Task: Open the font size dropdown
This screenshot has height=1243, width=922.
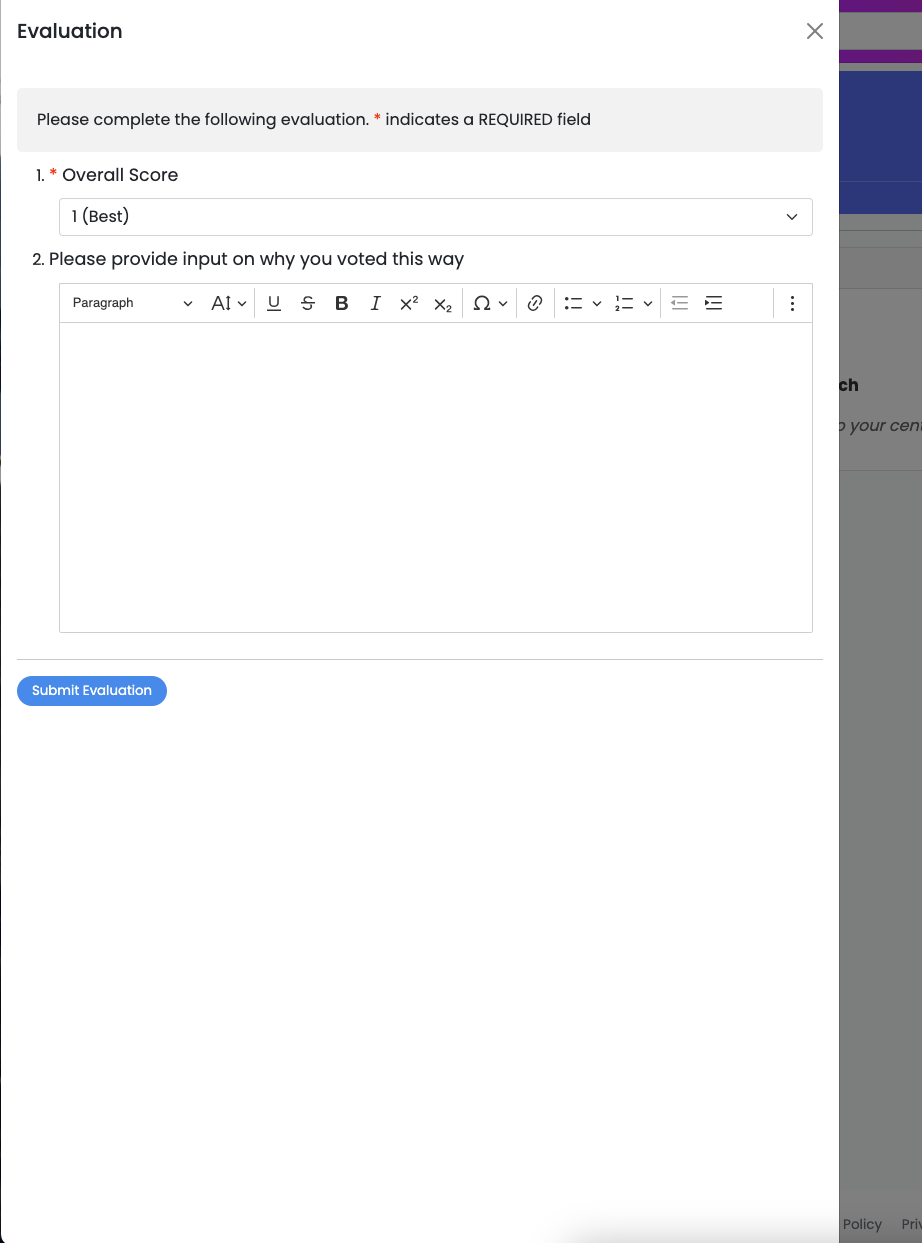Action: click(x=228, y=303)
